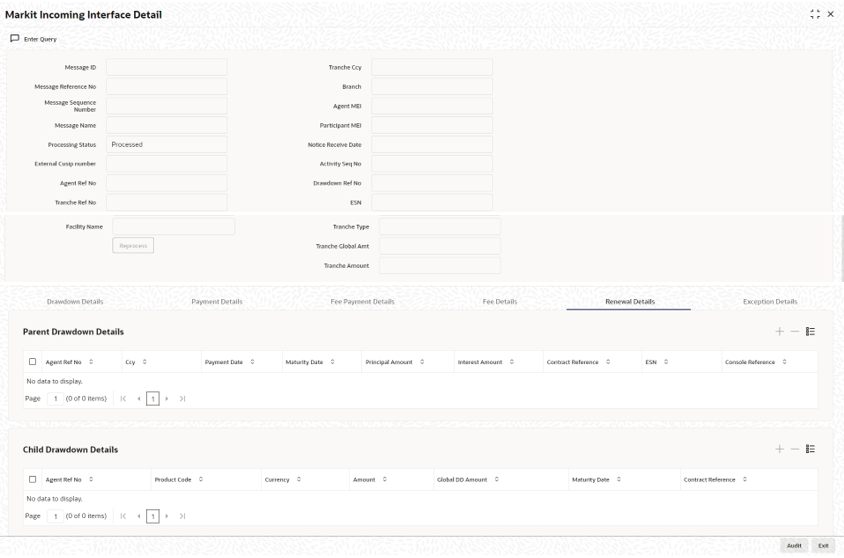Remove a row from Child Drawdown Details

(x=794, y=449)
